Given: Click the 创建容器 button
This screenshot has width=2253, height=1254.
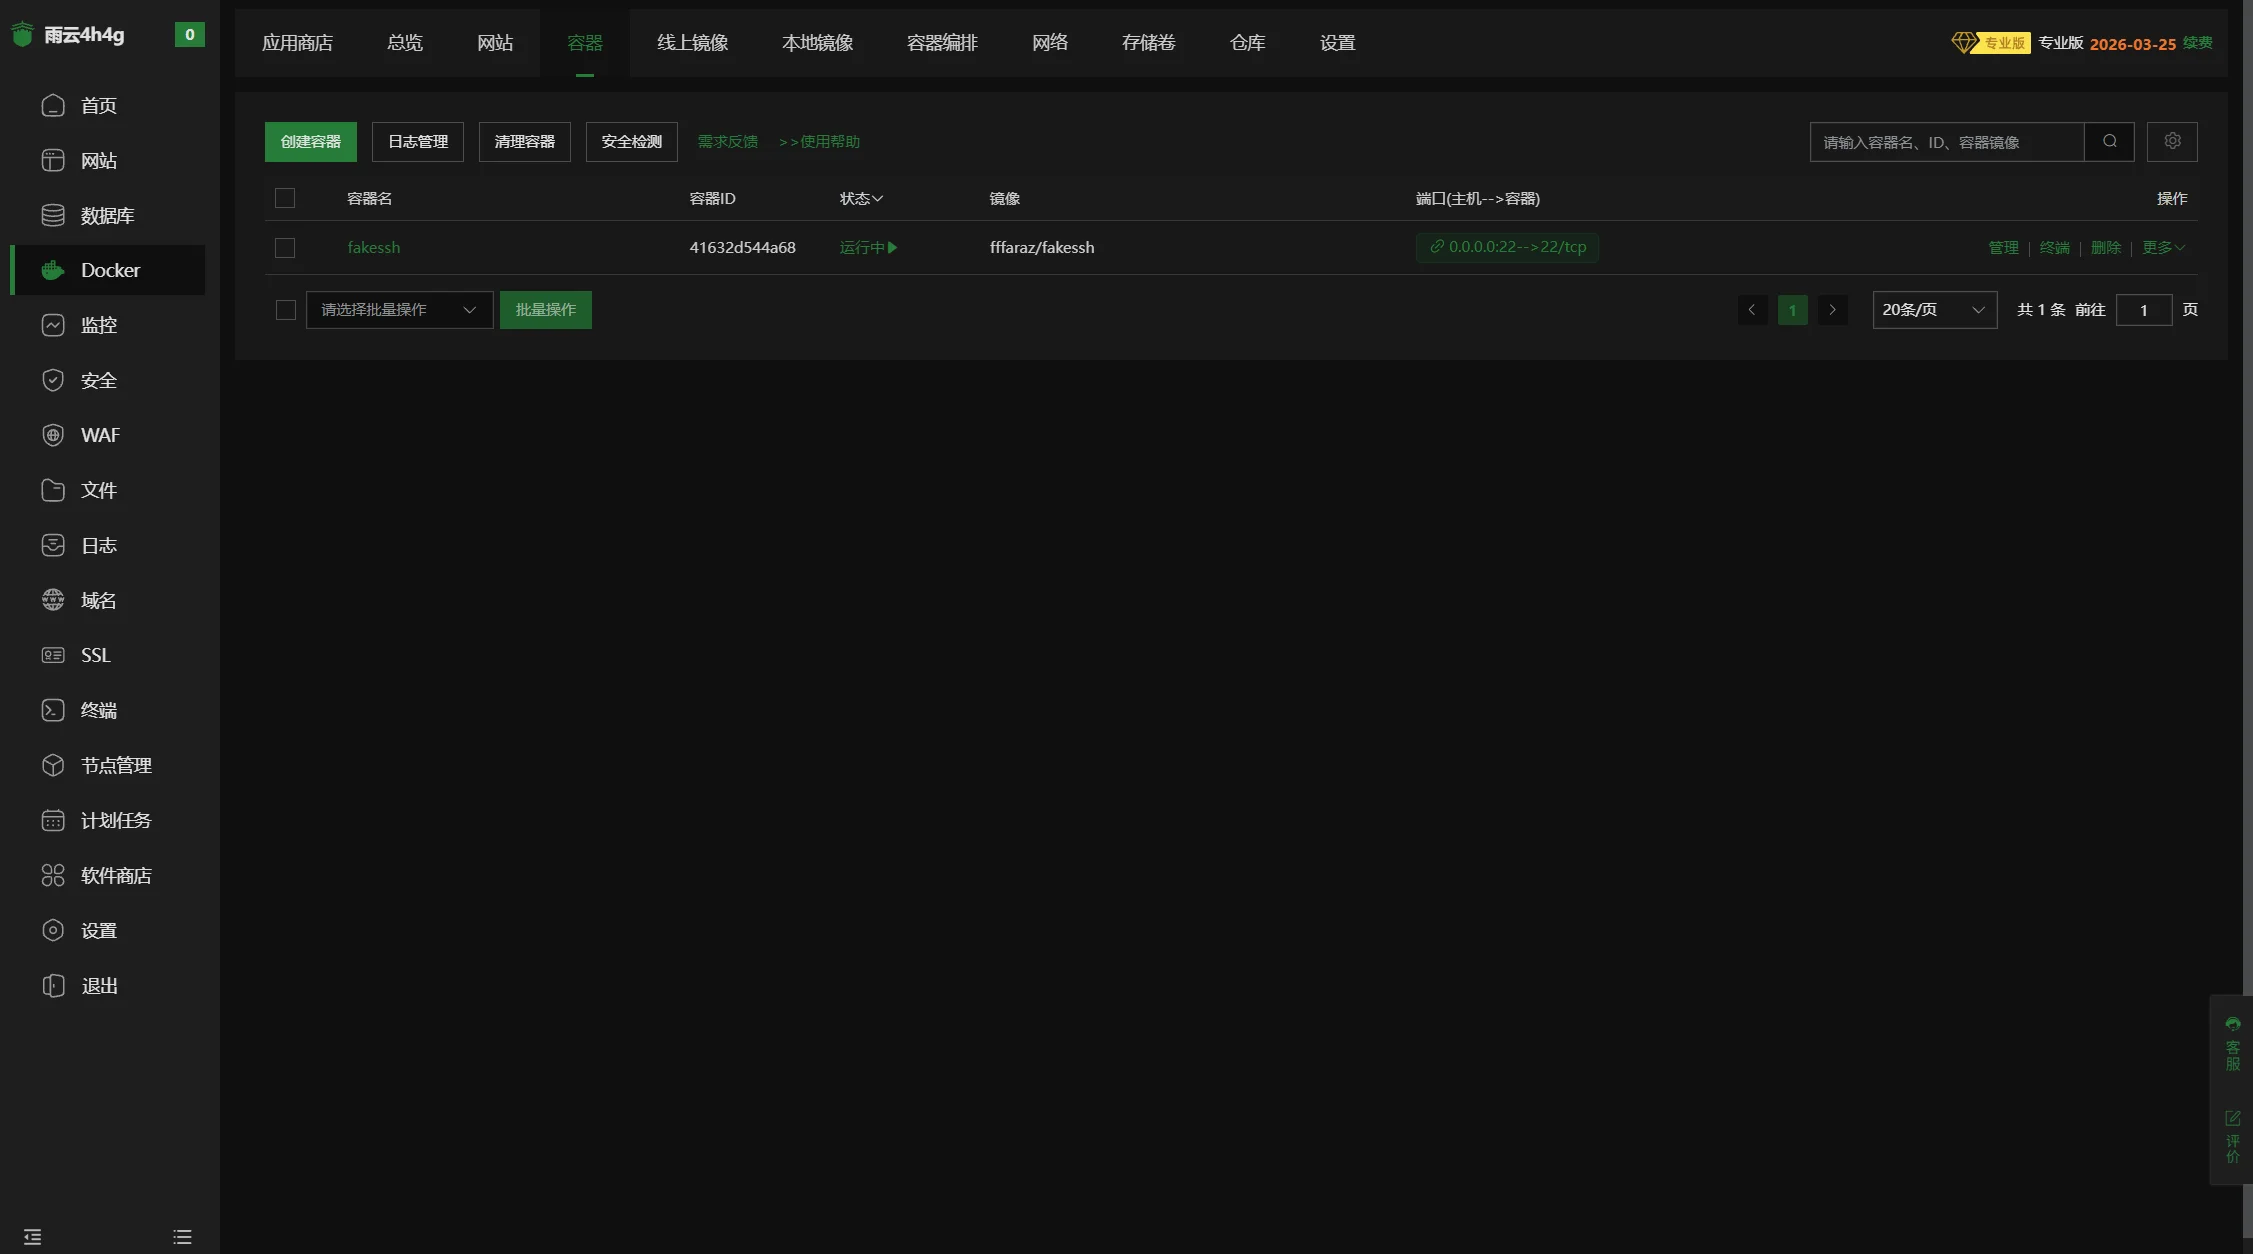Looking at the screenshot, I should (x=310, y=142).
